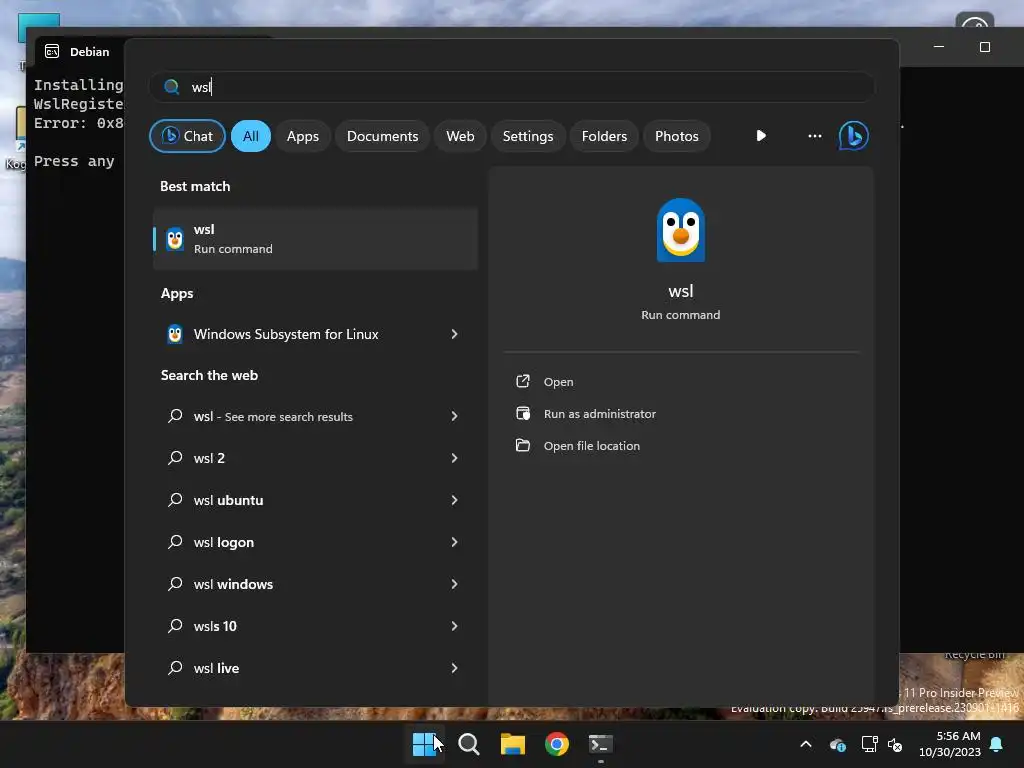Expand the 'wsl 2' suggestion arrow
Image resolution: width=1024 pixels, height=768 pixels.
coord(454,458)
